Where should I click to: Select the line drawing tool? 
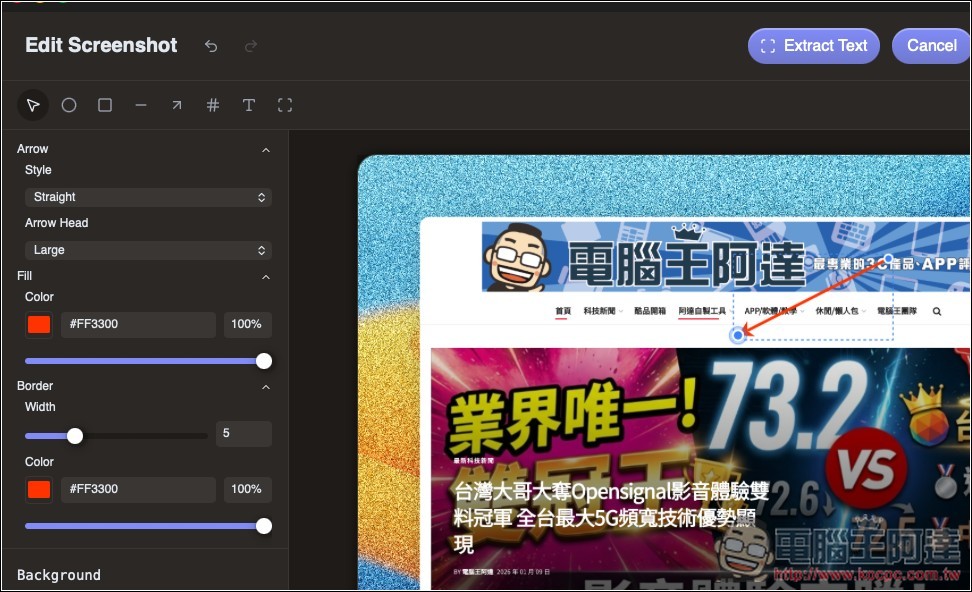140,105
